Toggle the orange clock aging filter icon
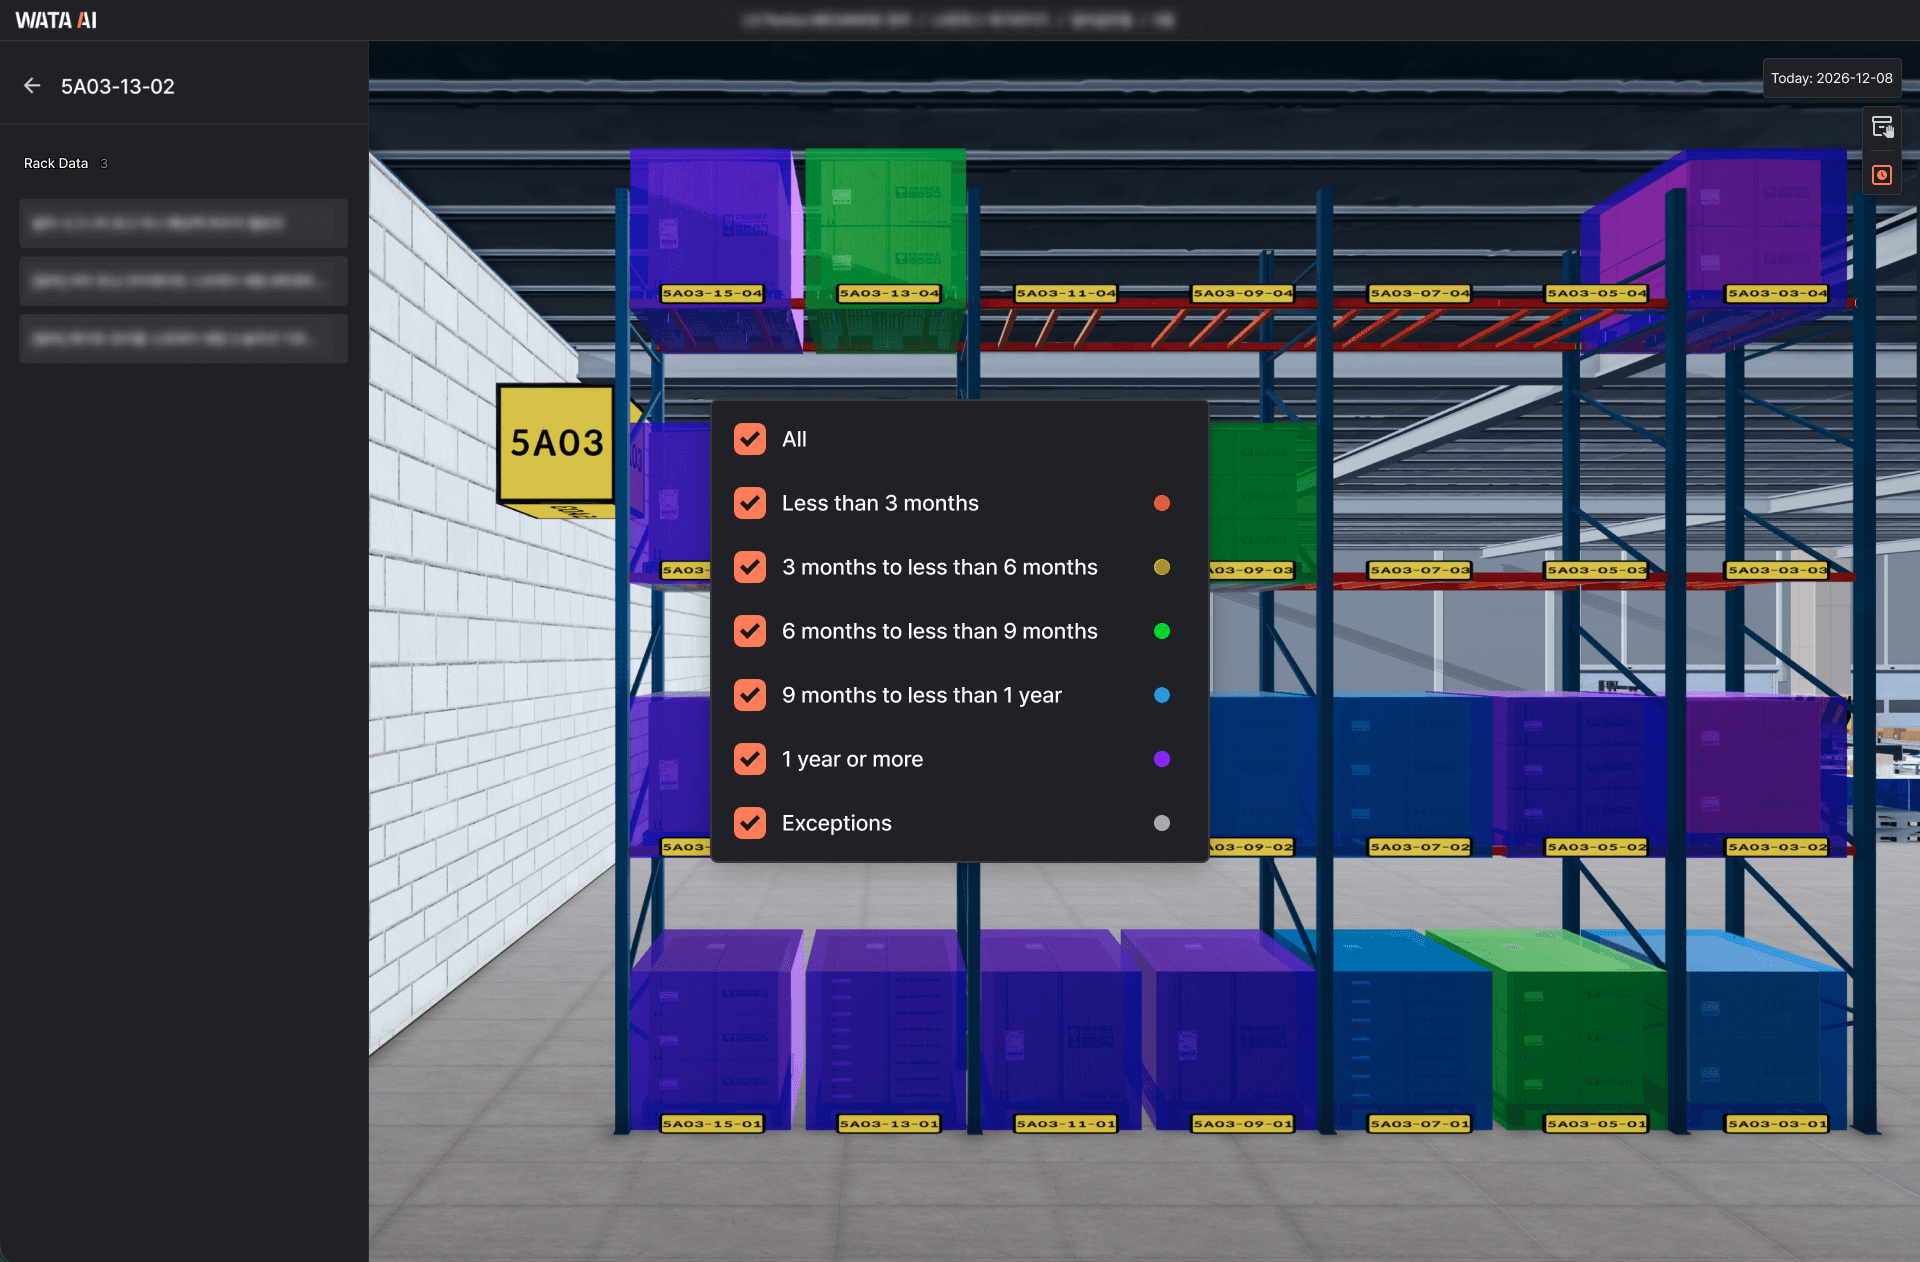The image size is (1920, 1262). pyautogui.click(x=1882, y=175)
